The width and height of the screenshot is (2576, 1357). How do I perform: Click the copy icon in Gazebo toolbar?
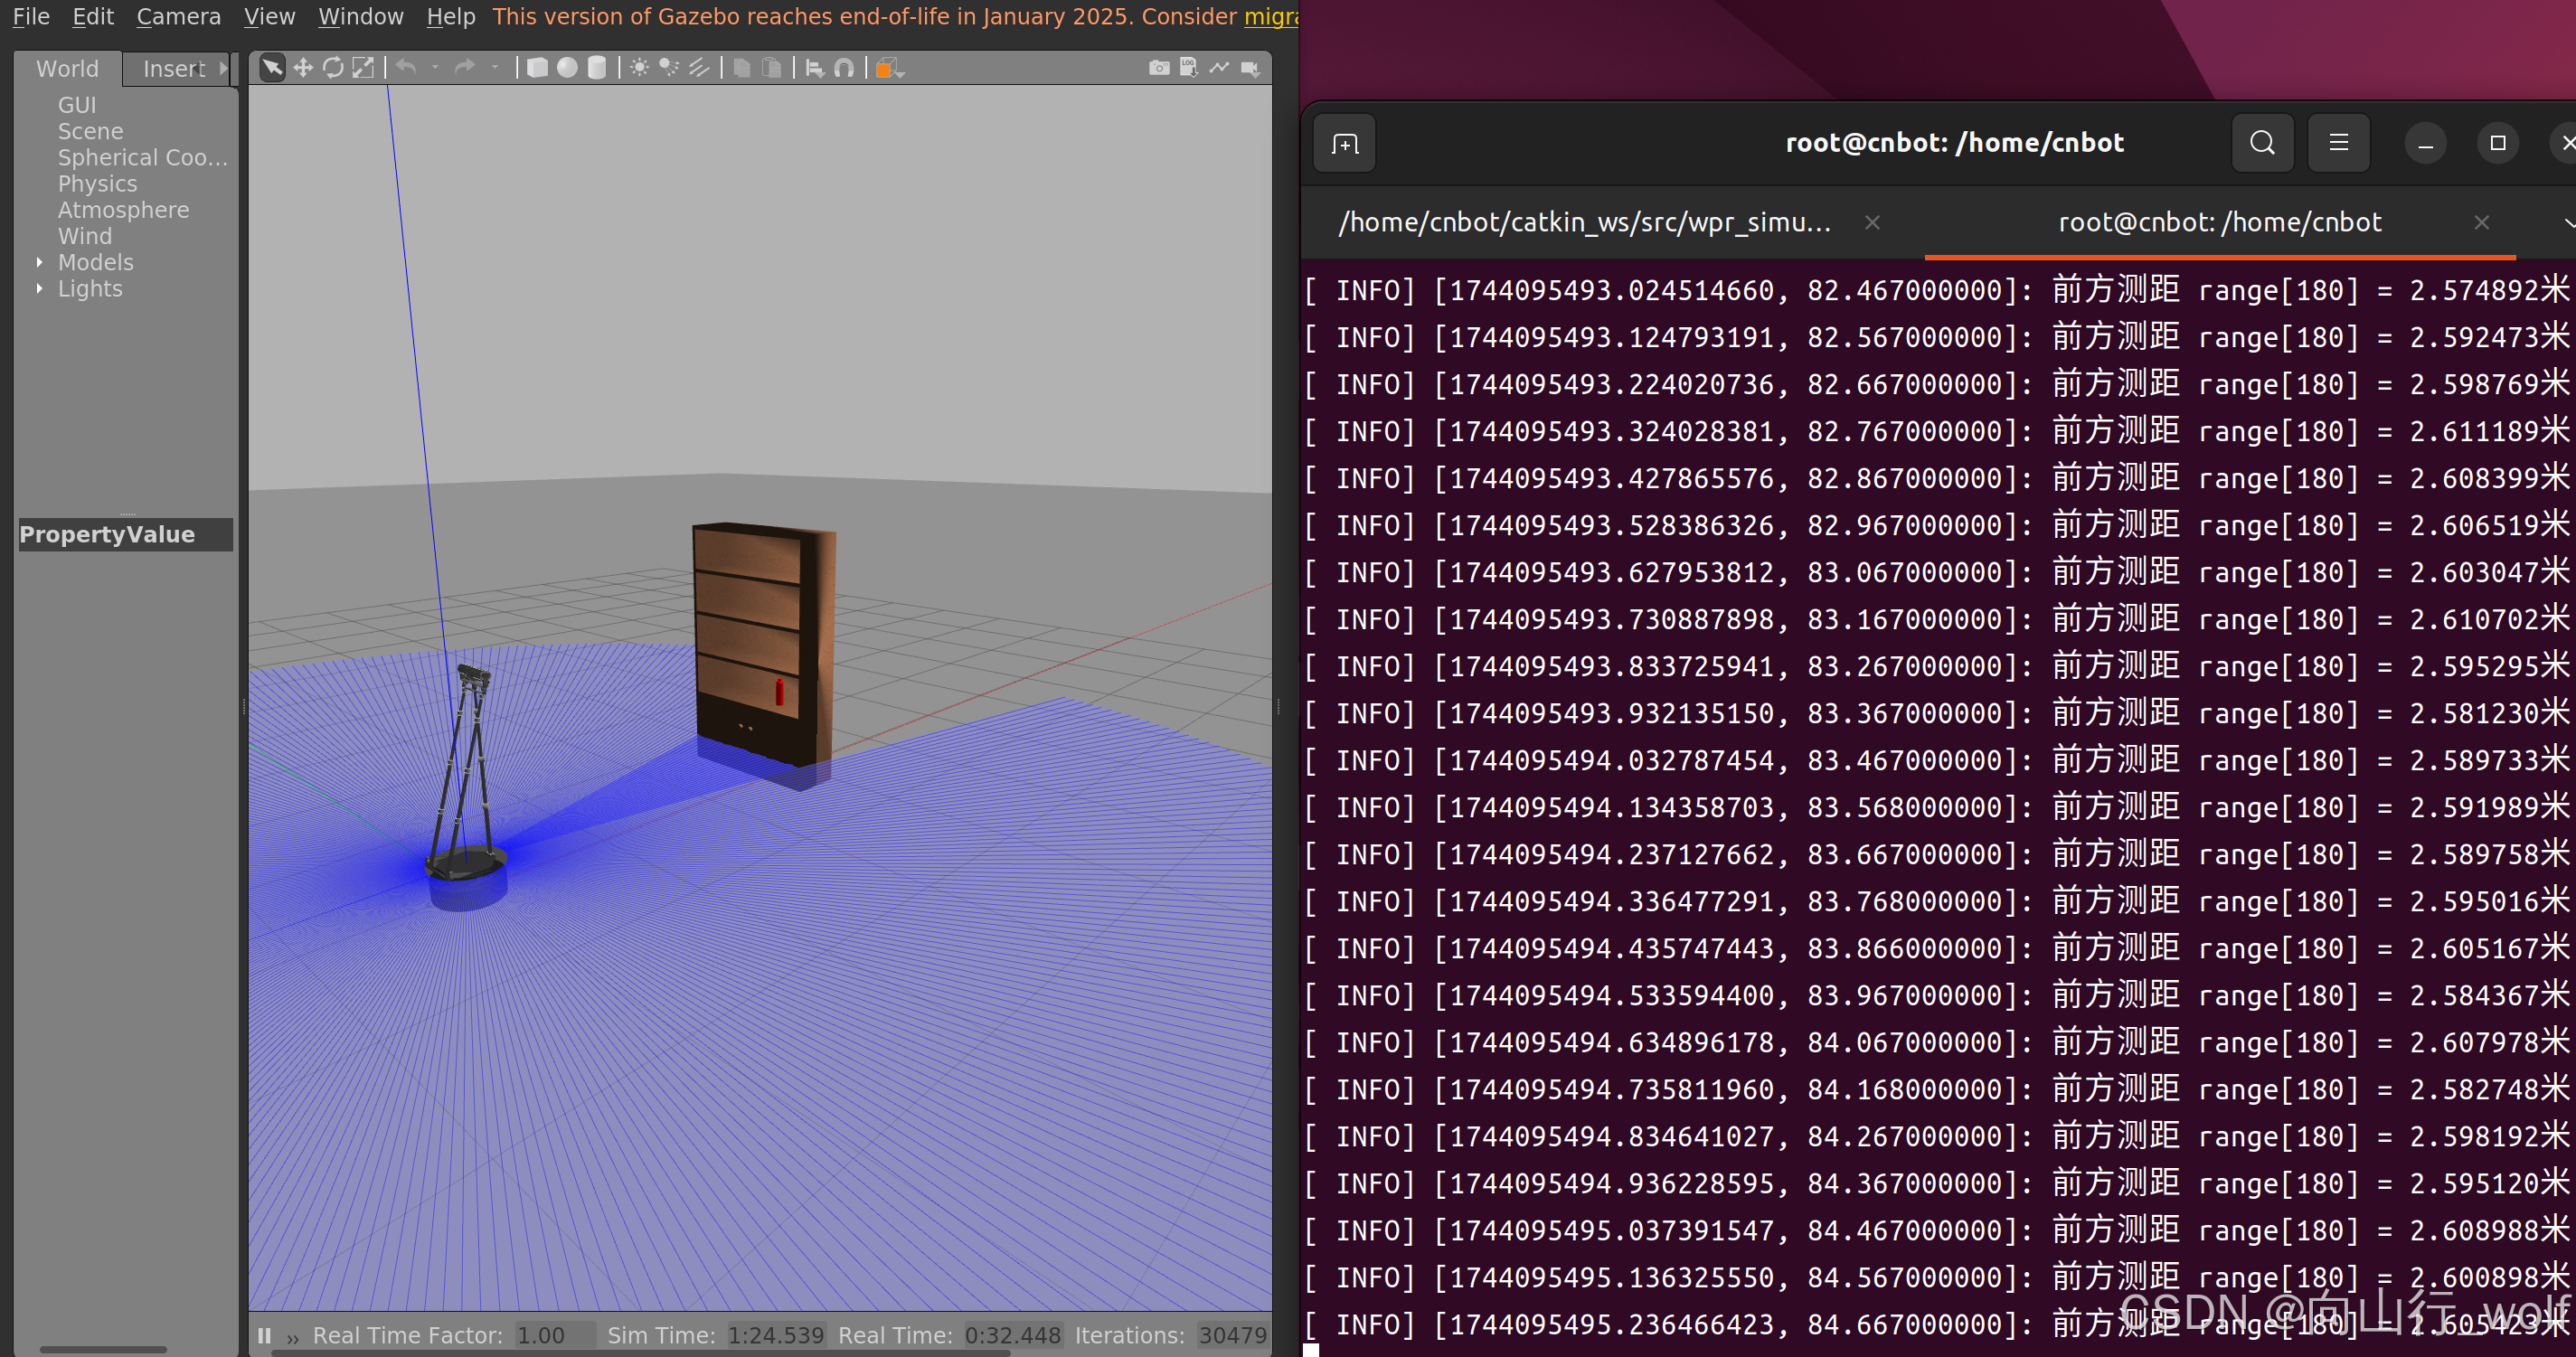[742, 68]
